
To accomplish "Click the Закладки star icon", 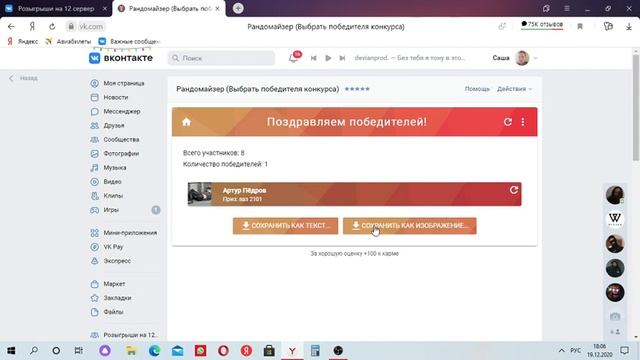I will tap(95, 298).
